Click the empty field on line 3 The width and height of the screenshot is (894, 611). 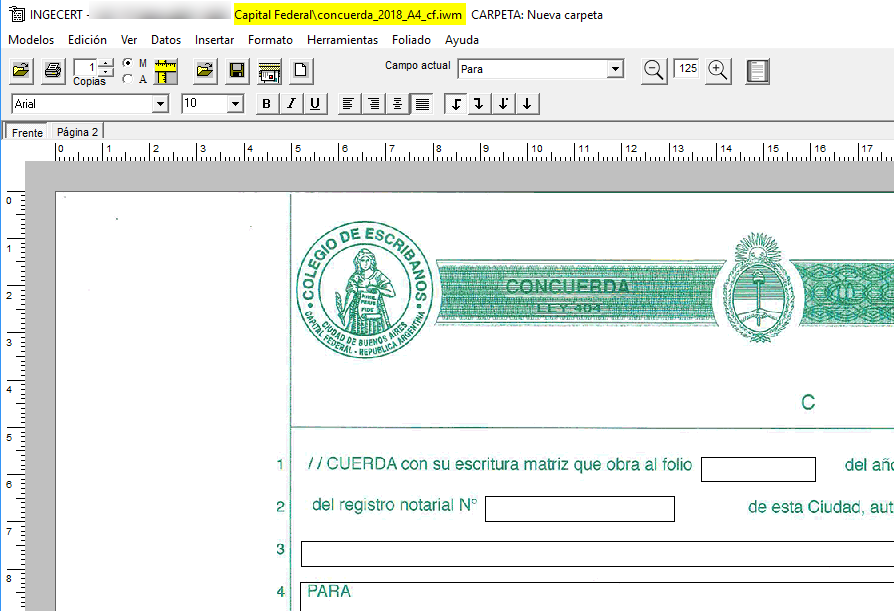click(x=597, y=554)
